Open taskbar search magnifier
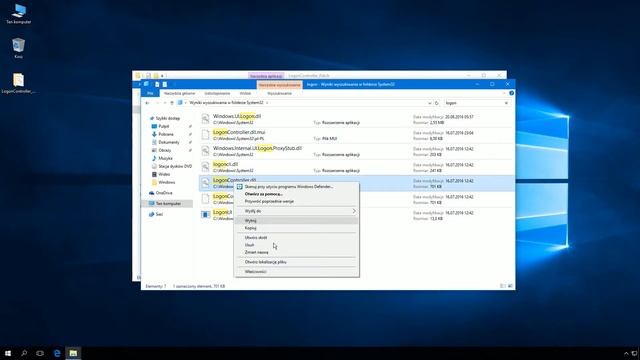Image resolution: width=640 pixels, height=360 pixels. point(24,353)
